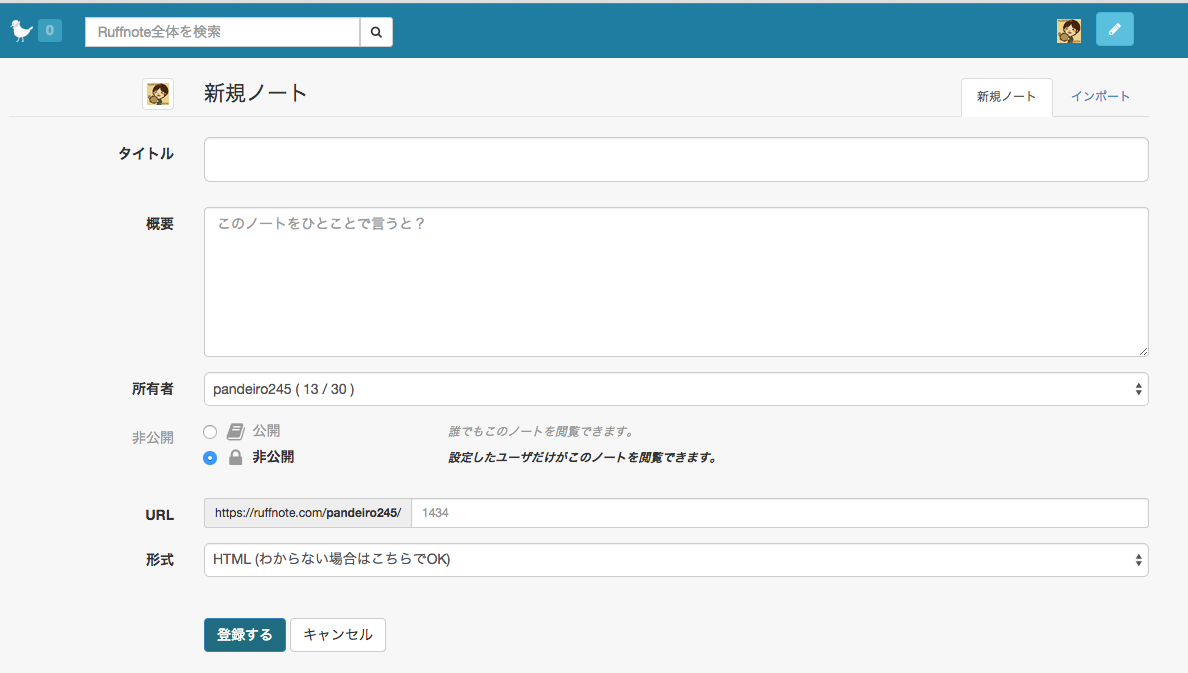Select the 新規ノート tab
This screenshot has width=1188, height=673.
pyautogui.click(x=1006, y=97)
